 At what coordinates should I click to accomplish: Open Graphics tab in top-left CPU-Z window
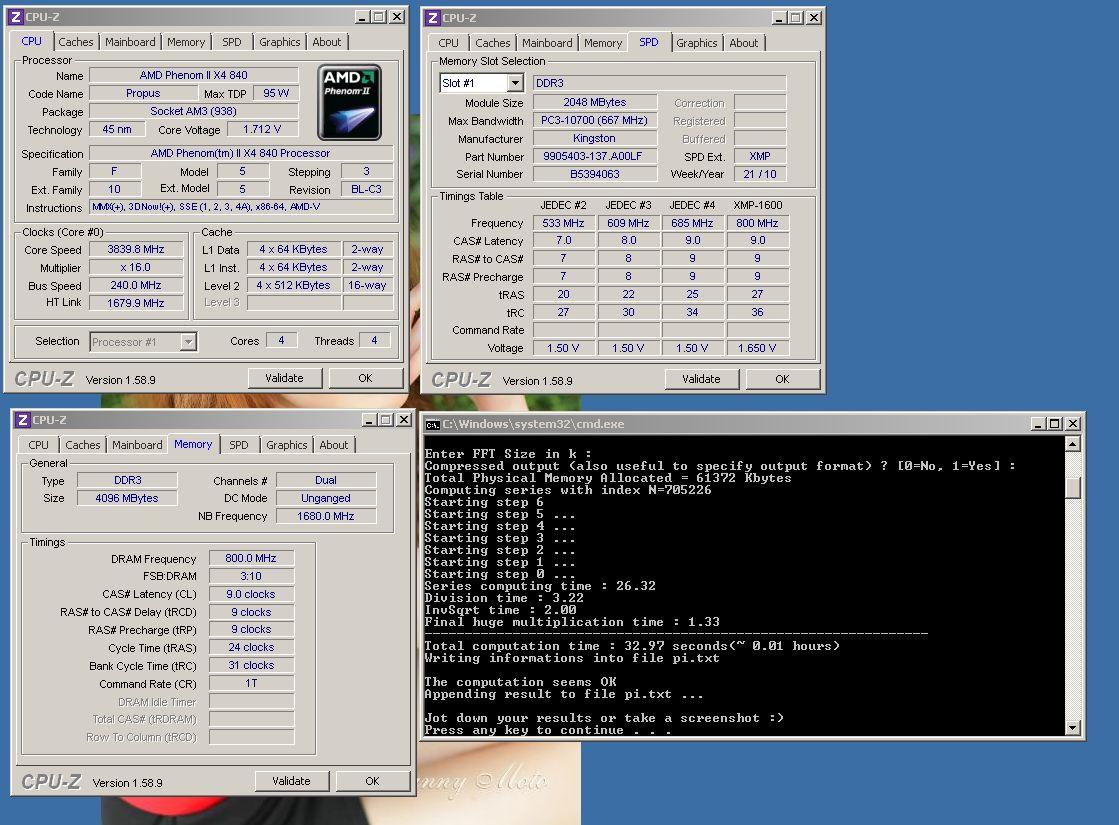tap(280, 42)
